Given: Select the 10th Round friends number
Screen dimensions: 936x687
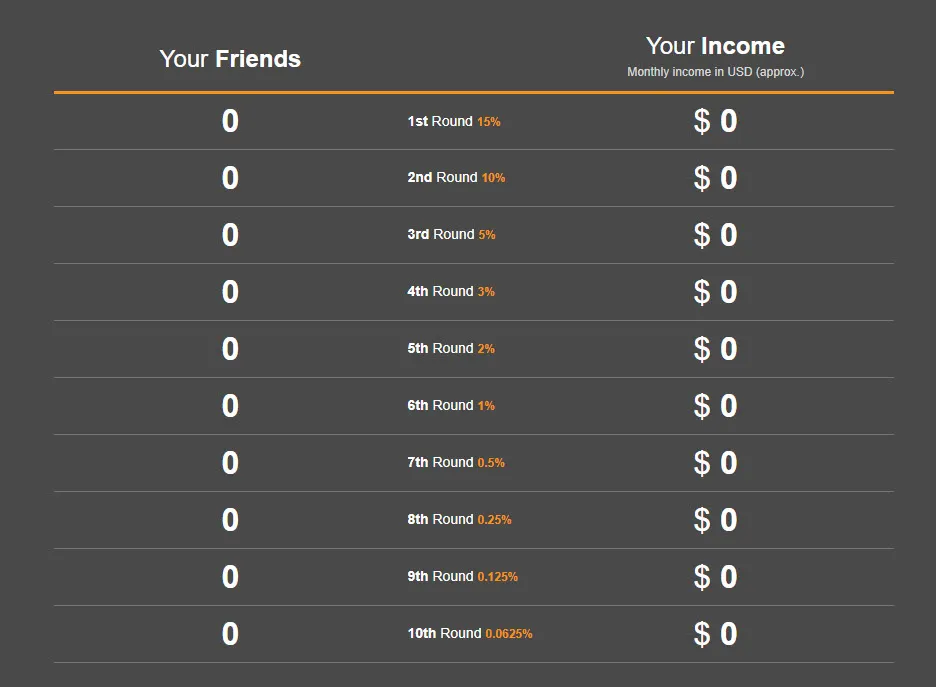Looking at the screenshot, I should tap(230, 634).
